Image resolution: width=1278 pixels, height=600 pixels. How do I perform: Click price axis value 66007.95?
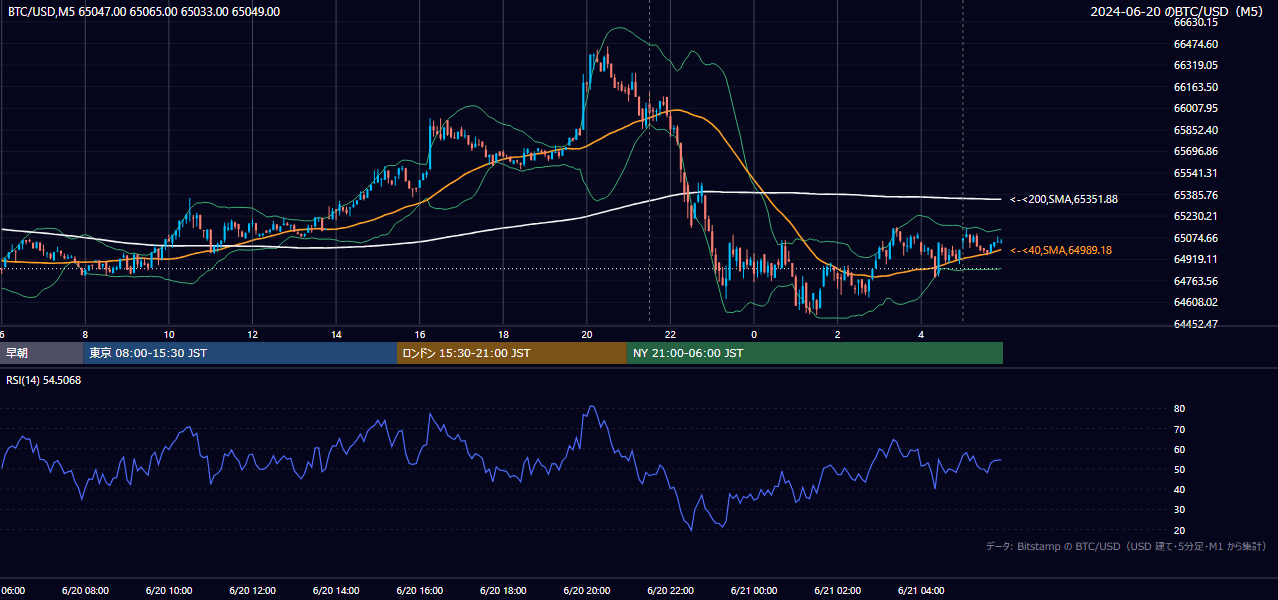[x=1195, y=108]
